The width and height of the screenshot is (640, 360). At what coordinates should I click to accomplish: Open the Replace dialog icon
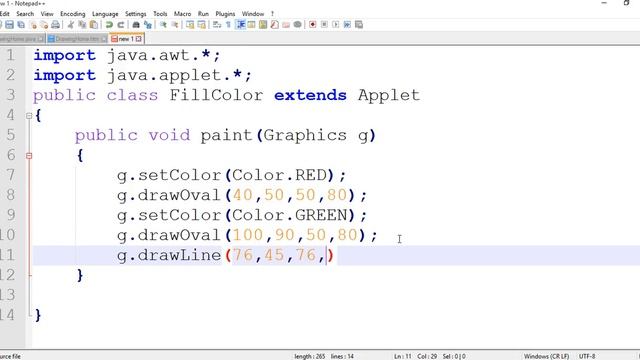148,25
